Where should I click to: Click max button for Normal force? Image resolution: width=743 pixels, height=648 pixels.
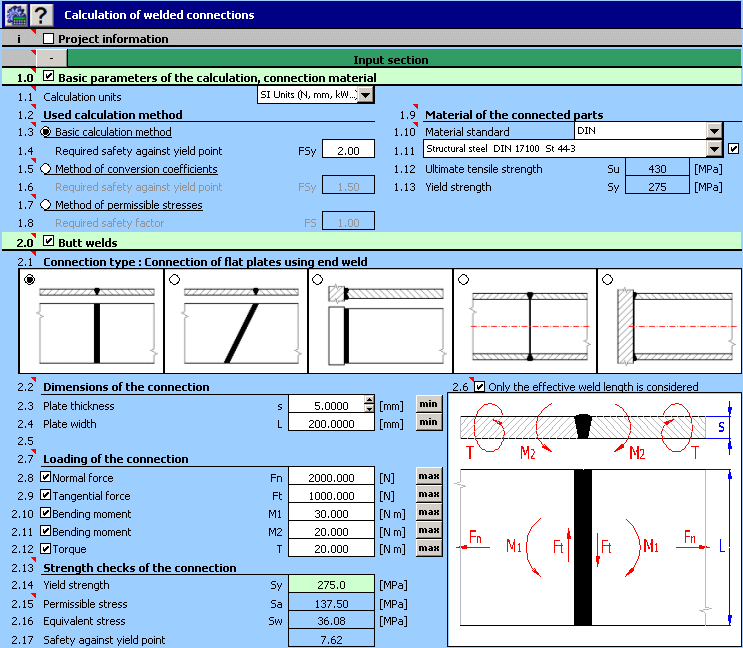429,476
